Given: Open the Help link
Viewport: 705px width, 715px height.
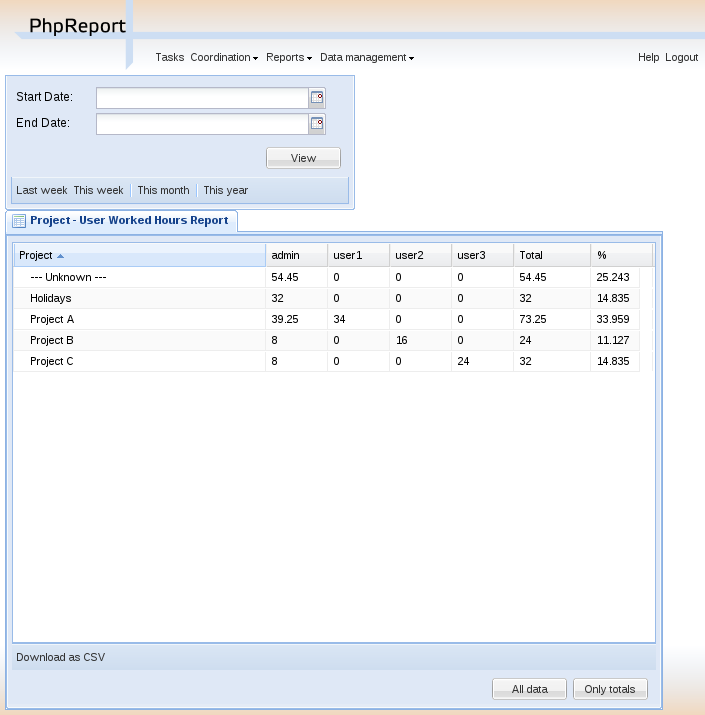Looking at the screenshot, I should tap(648, 57).
